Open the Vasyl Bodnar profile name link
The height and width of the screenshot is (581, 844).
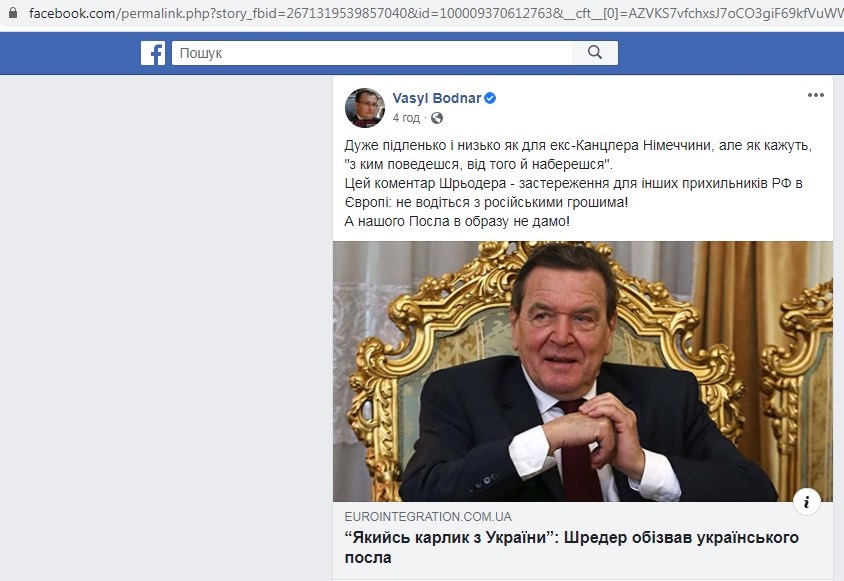tap(437, 98)
